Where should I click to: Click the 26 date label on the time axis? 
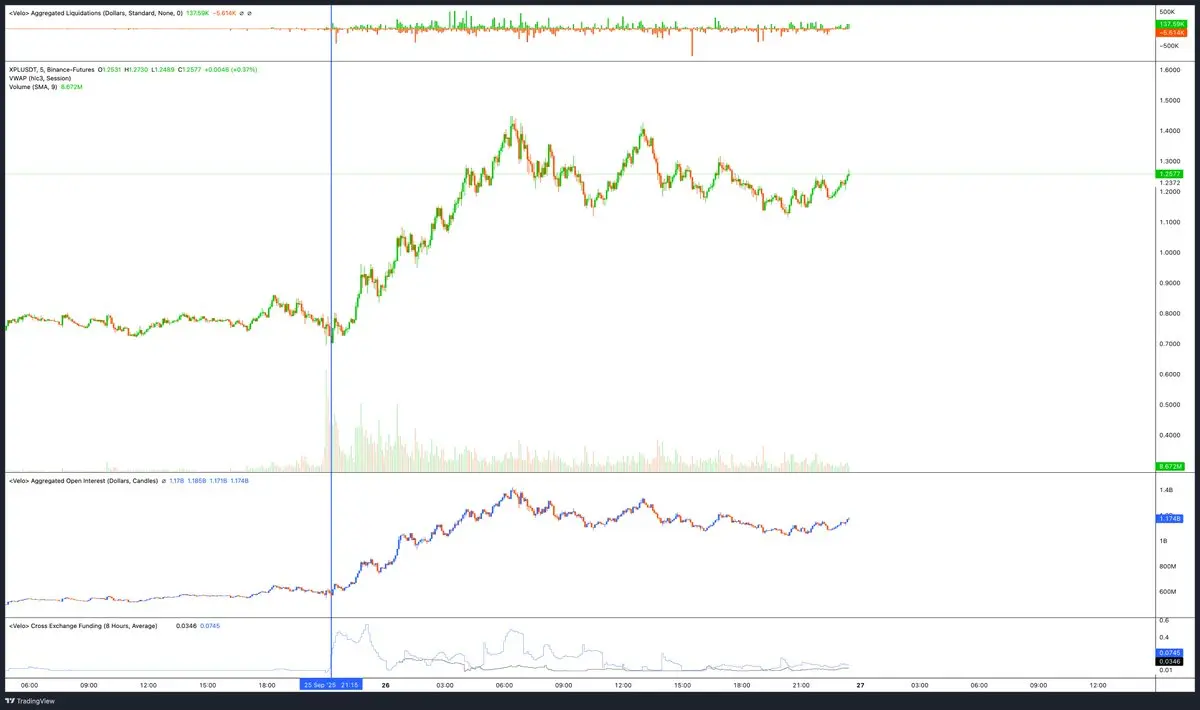point(386,685)
